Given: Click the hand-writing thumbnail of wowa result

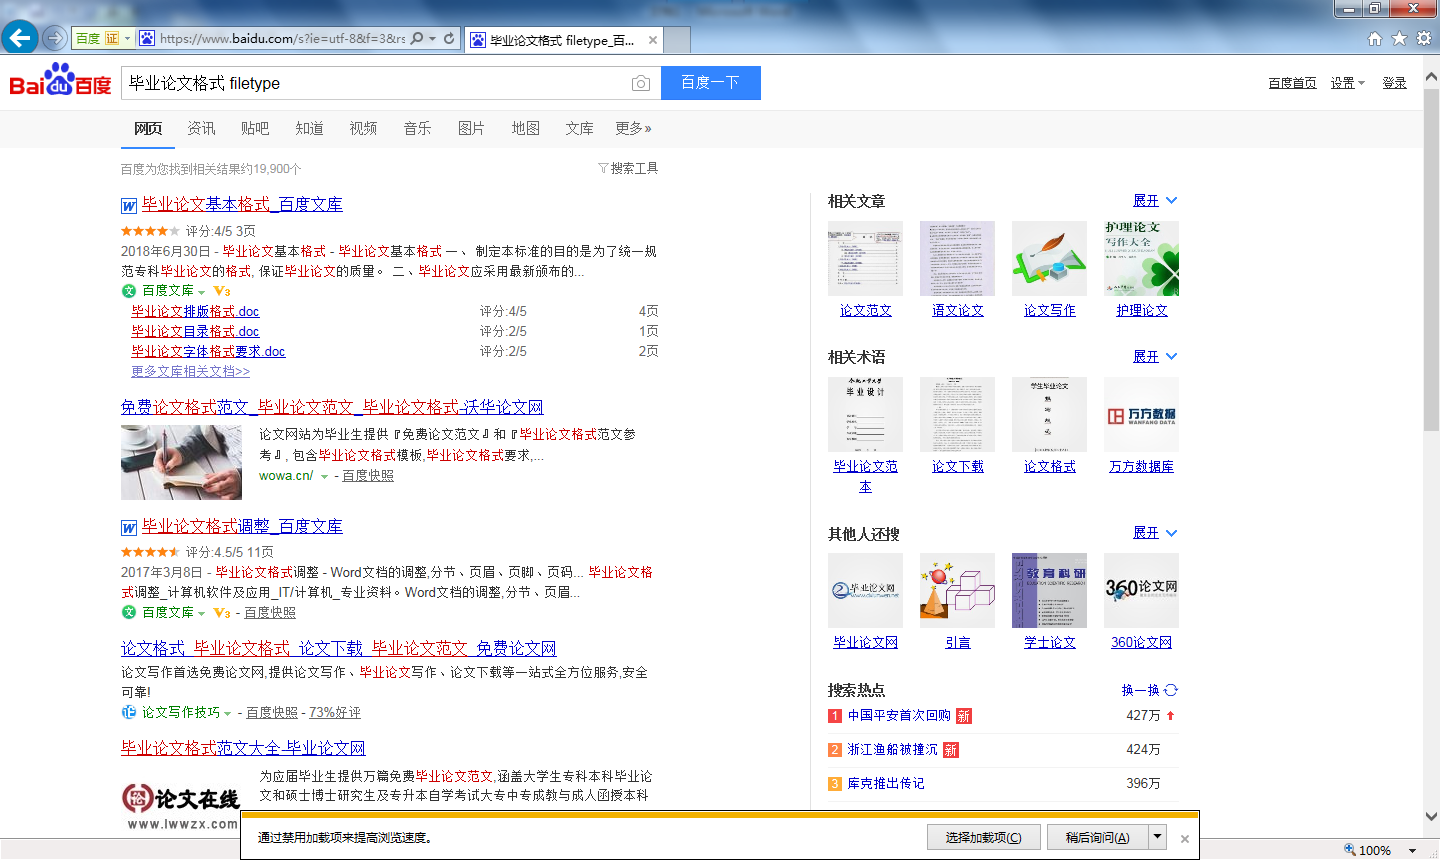Looking at the screenshot, I should click(181, 462).
